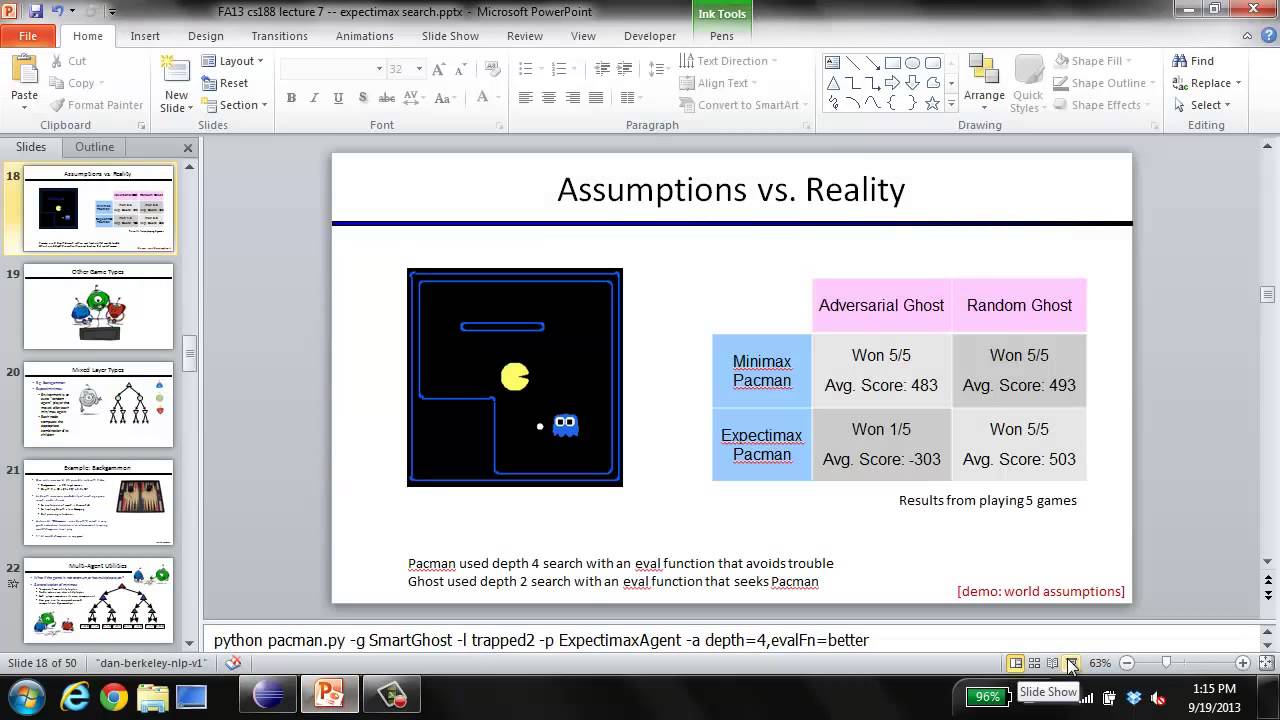Adjust the zoom slider handle
Screen dimensions: 1280x720
tap(1166, 663)
